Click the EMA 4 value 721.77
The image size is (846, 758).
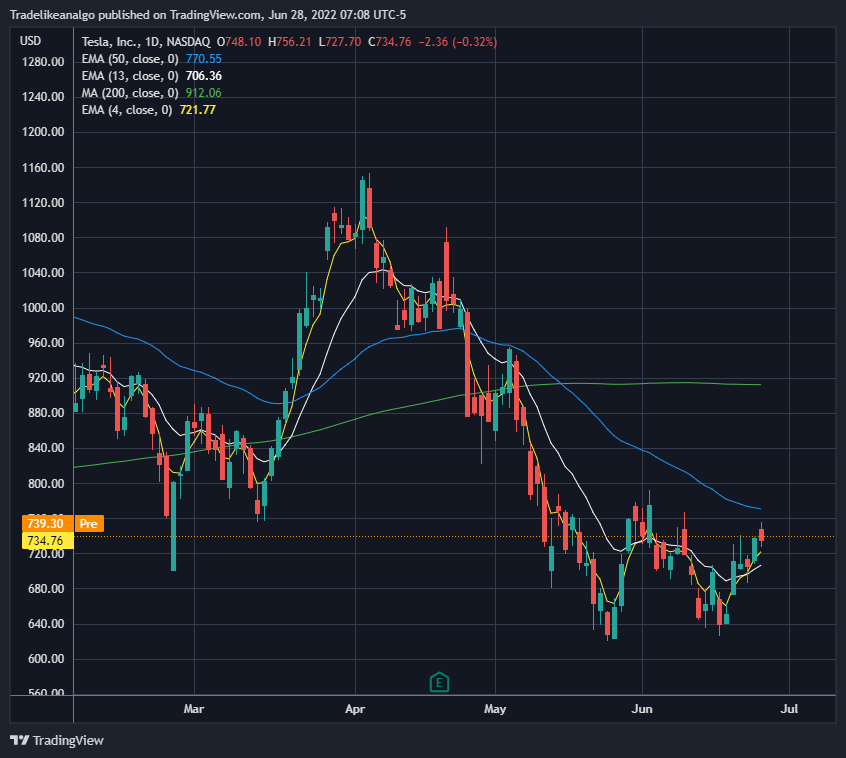coord(197,110)
